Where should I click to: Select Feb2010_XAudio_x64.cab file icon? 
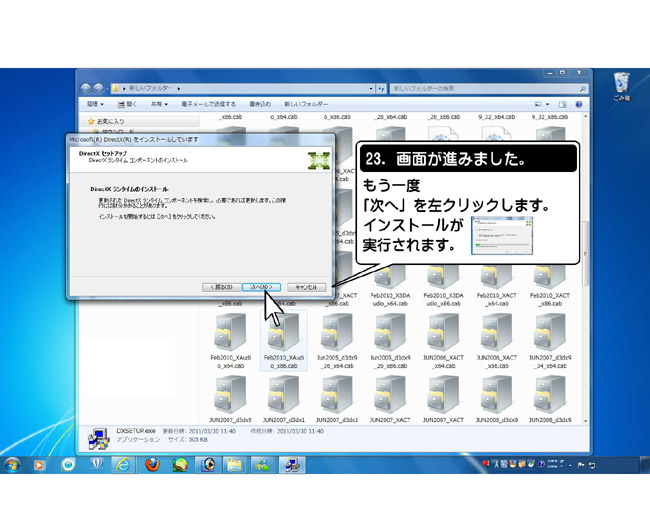point(230,332)
